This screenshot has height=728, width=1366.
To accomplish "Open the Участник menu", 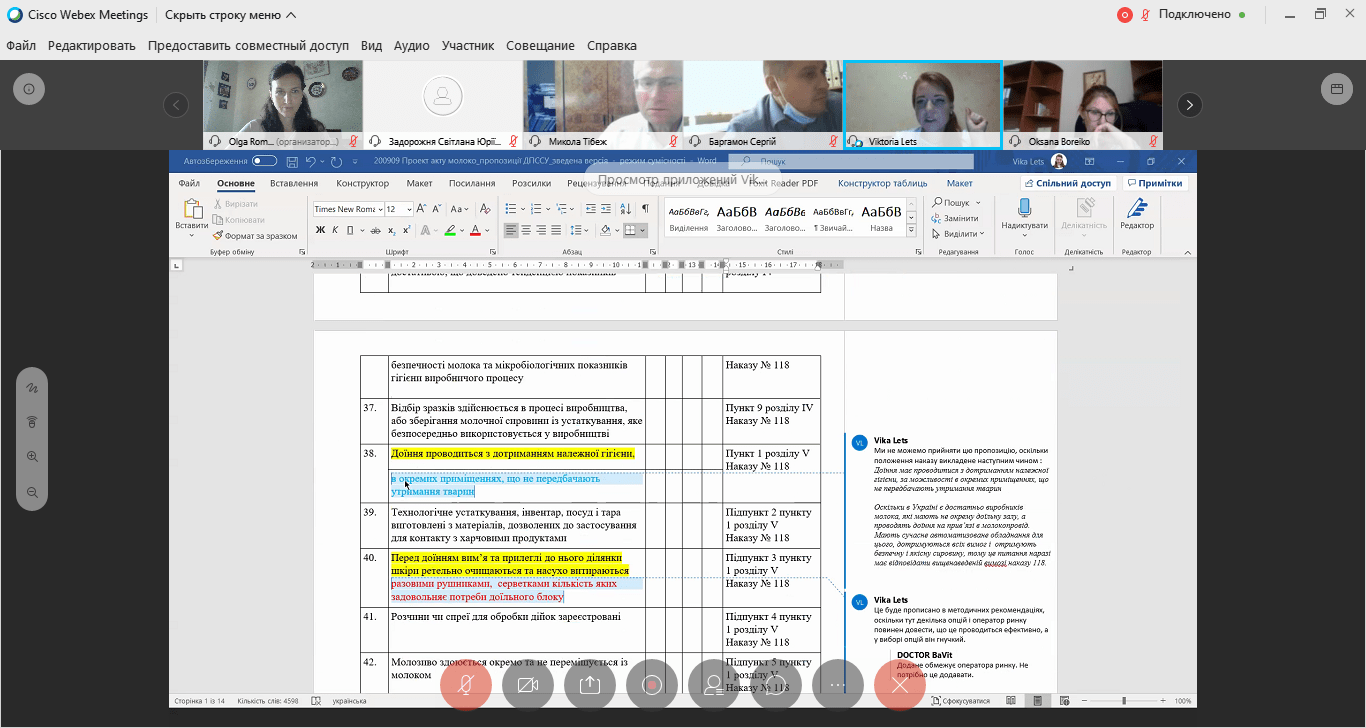I will [x=468, y=46].
